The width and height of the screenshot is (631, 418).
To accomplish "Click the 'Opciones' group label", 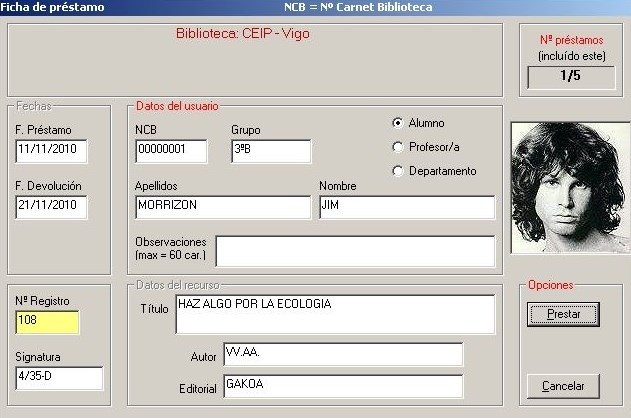I will 551,285.
